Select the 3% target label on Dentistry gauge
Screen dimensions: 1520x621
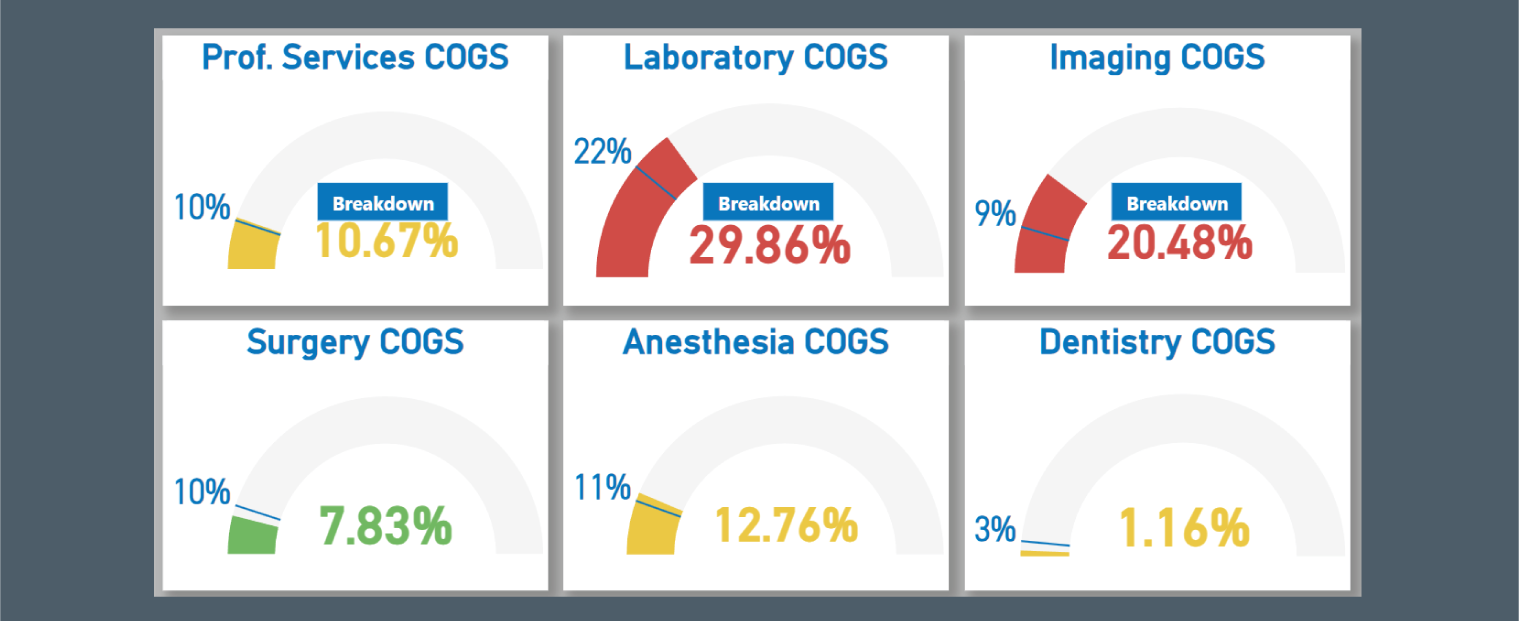click(995, 529)
